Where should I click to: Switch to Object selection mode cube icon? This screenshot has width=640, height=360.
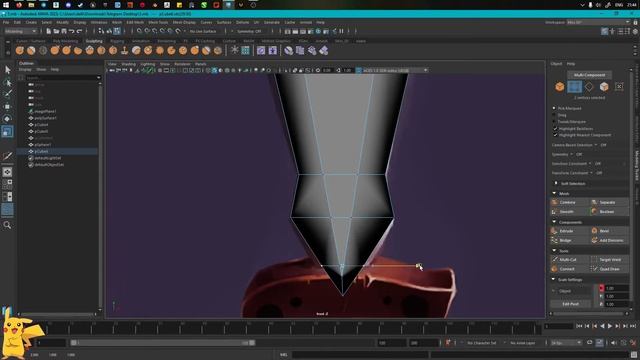tap(560, 87)
